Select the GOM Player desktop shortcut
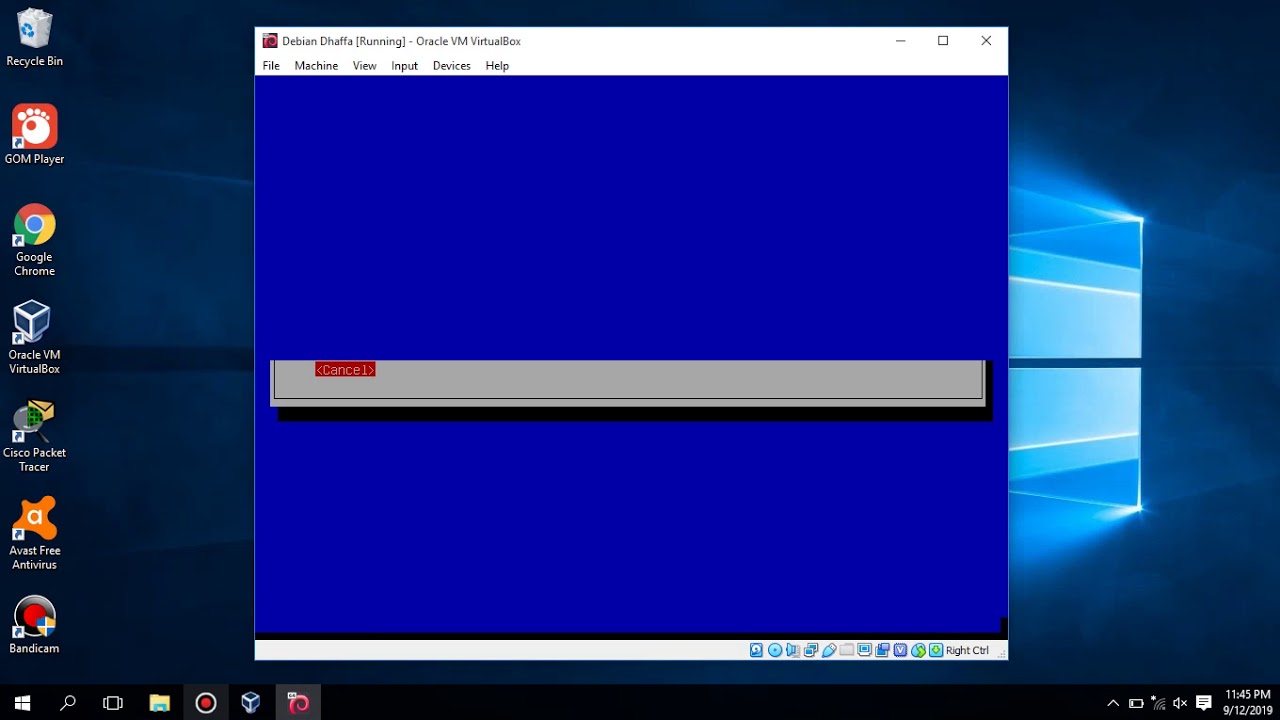Image resolution: width=1280 pixels, height=720 pixels. click(34, 135)
